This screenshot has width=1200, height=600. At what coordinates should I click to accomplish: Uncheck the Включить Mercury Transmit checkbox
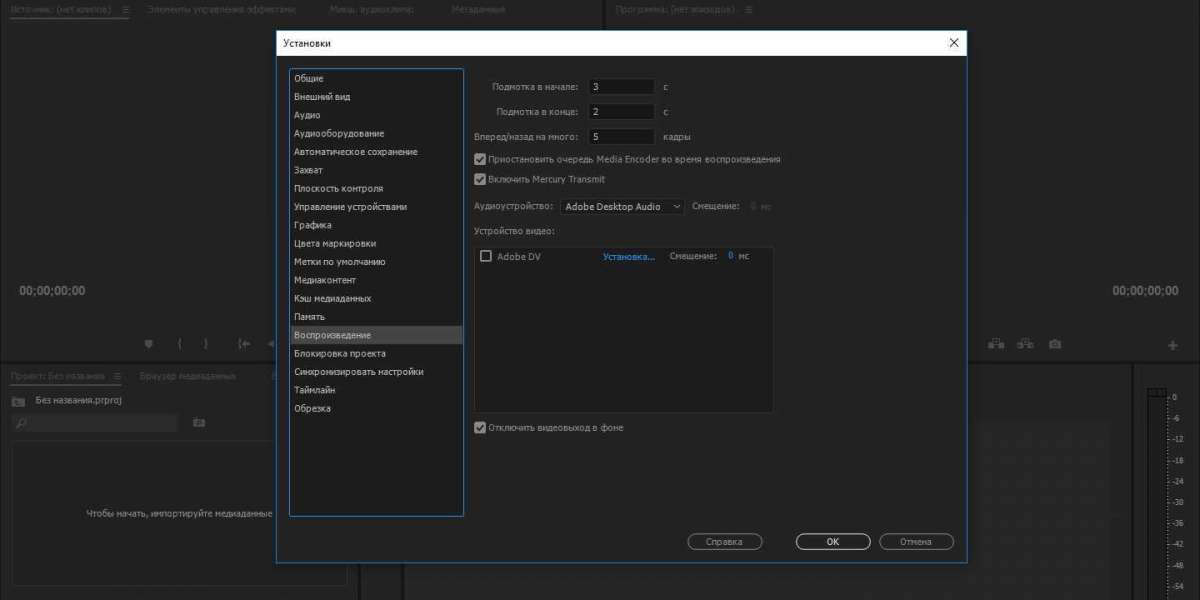coord(480,180)
